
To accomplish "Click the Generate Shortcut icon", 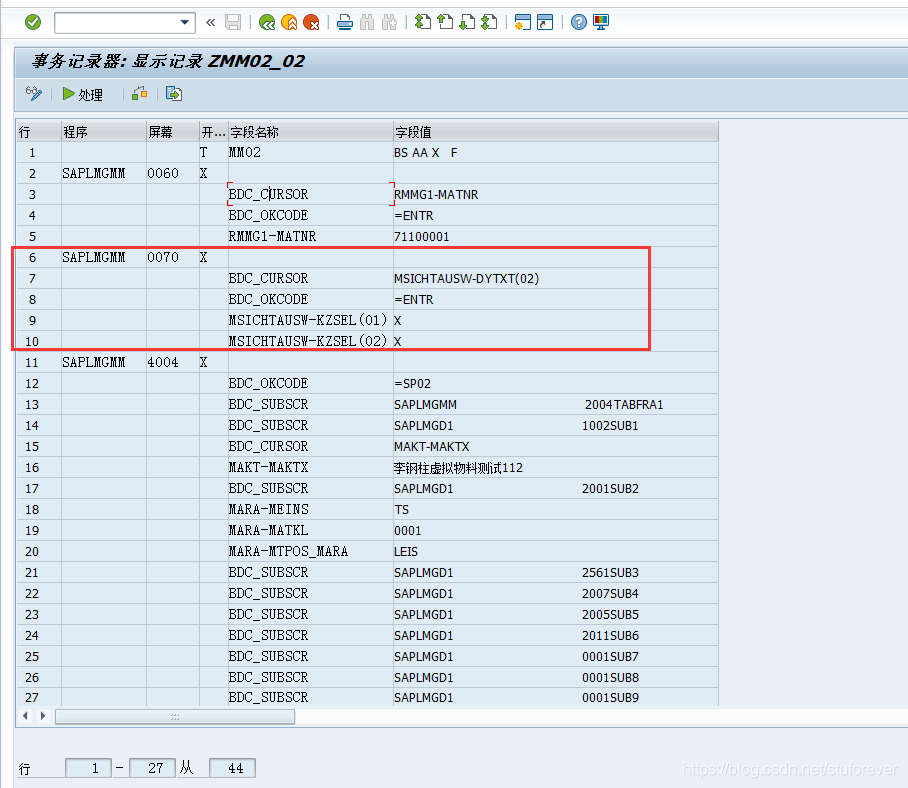I will 545,23.
